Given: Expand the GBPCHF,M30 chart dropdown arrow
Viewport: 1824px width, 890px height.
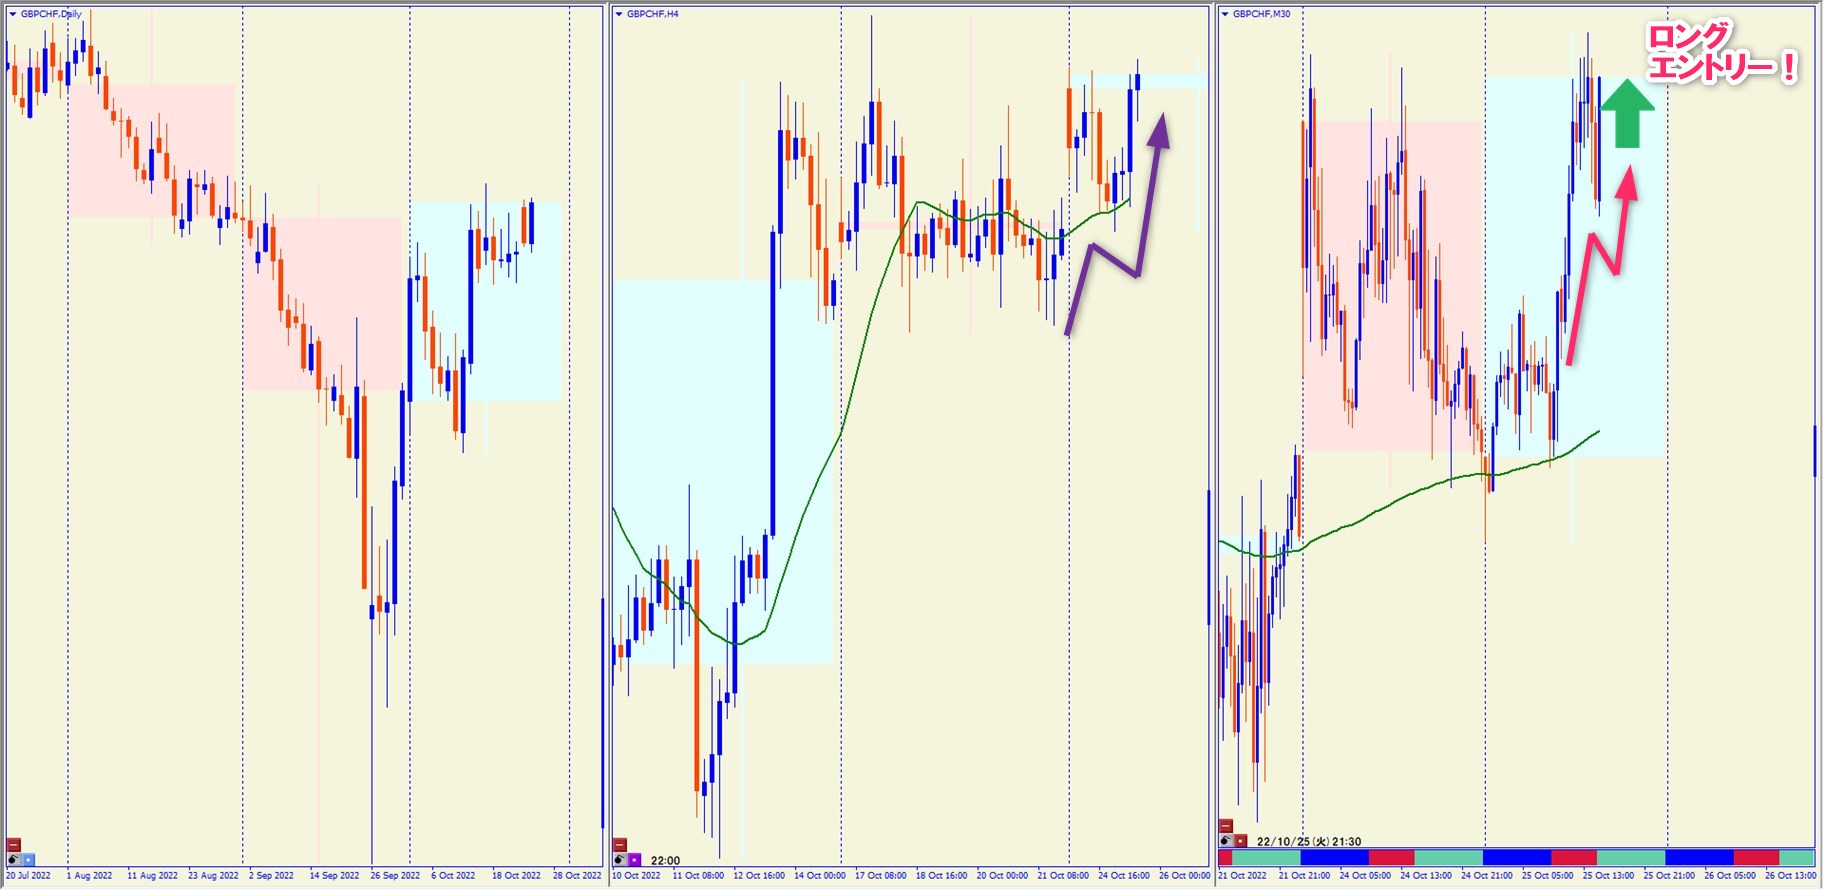Looking at the screenshot, I should tap(1225, 14).
